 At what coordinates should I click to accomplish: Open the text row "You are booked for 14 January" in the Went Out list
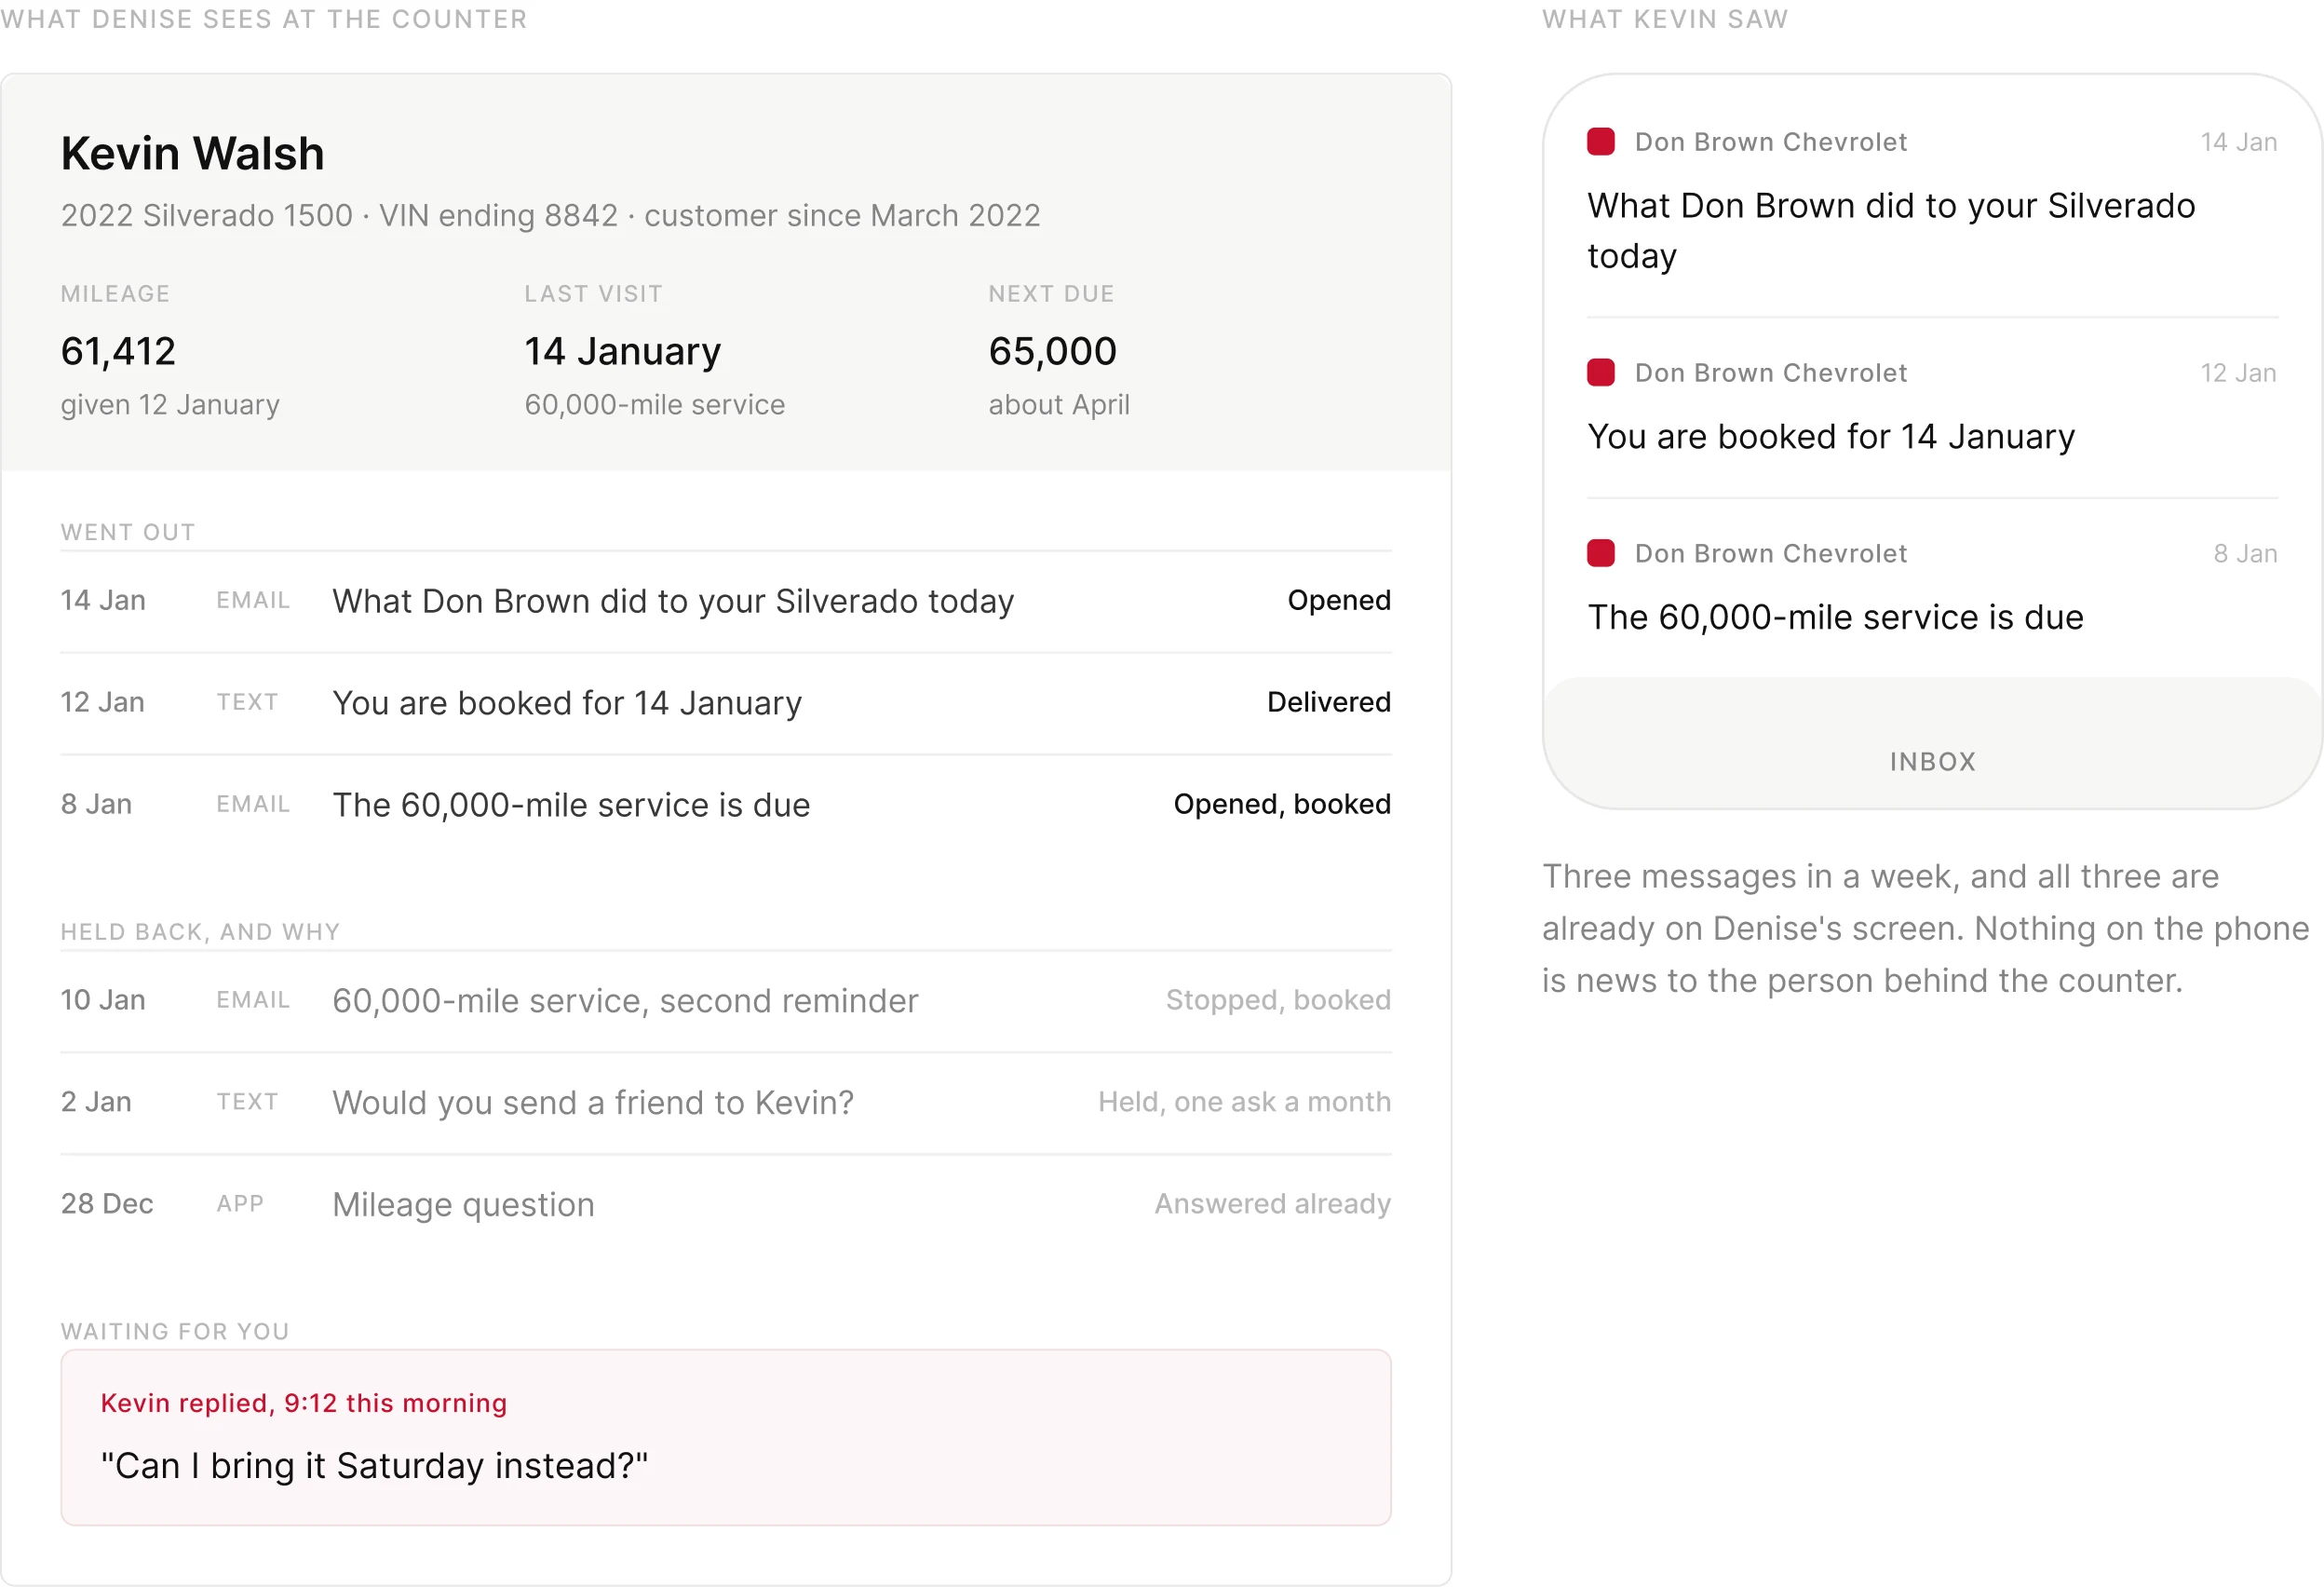tap(726, 703)
